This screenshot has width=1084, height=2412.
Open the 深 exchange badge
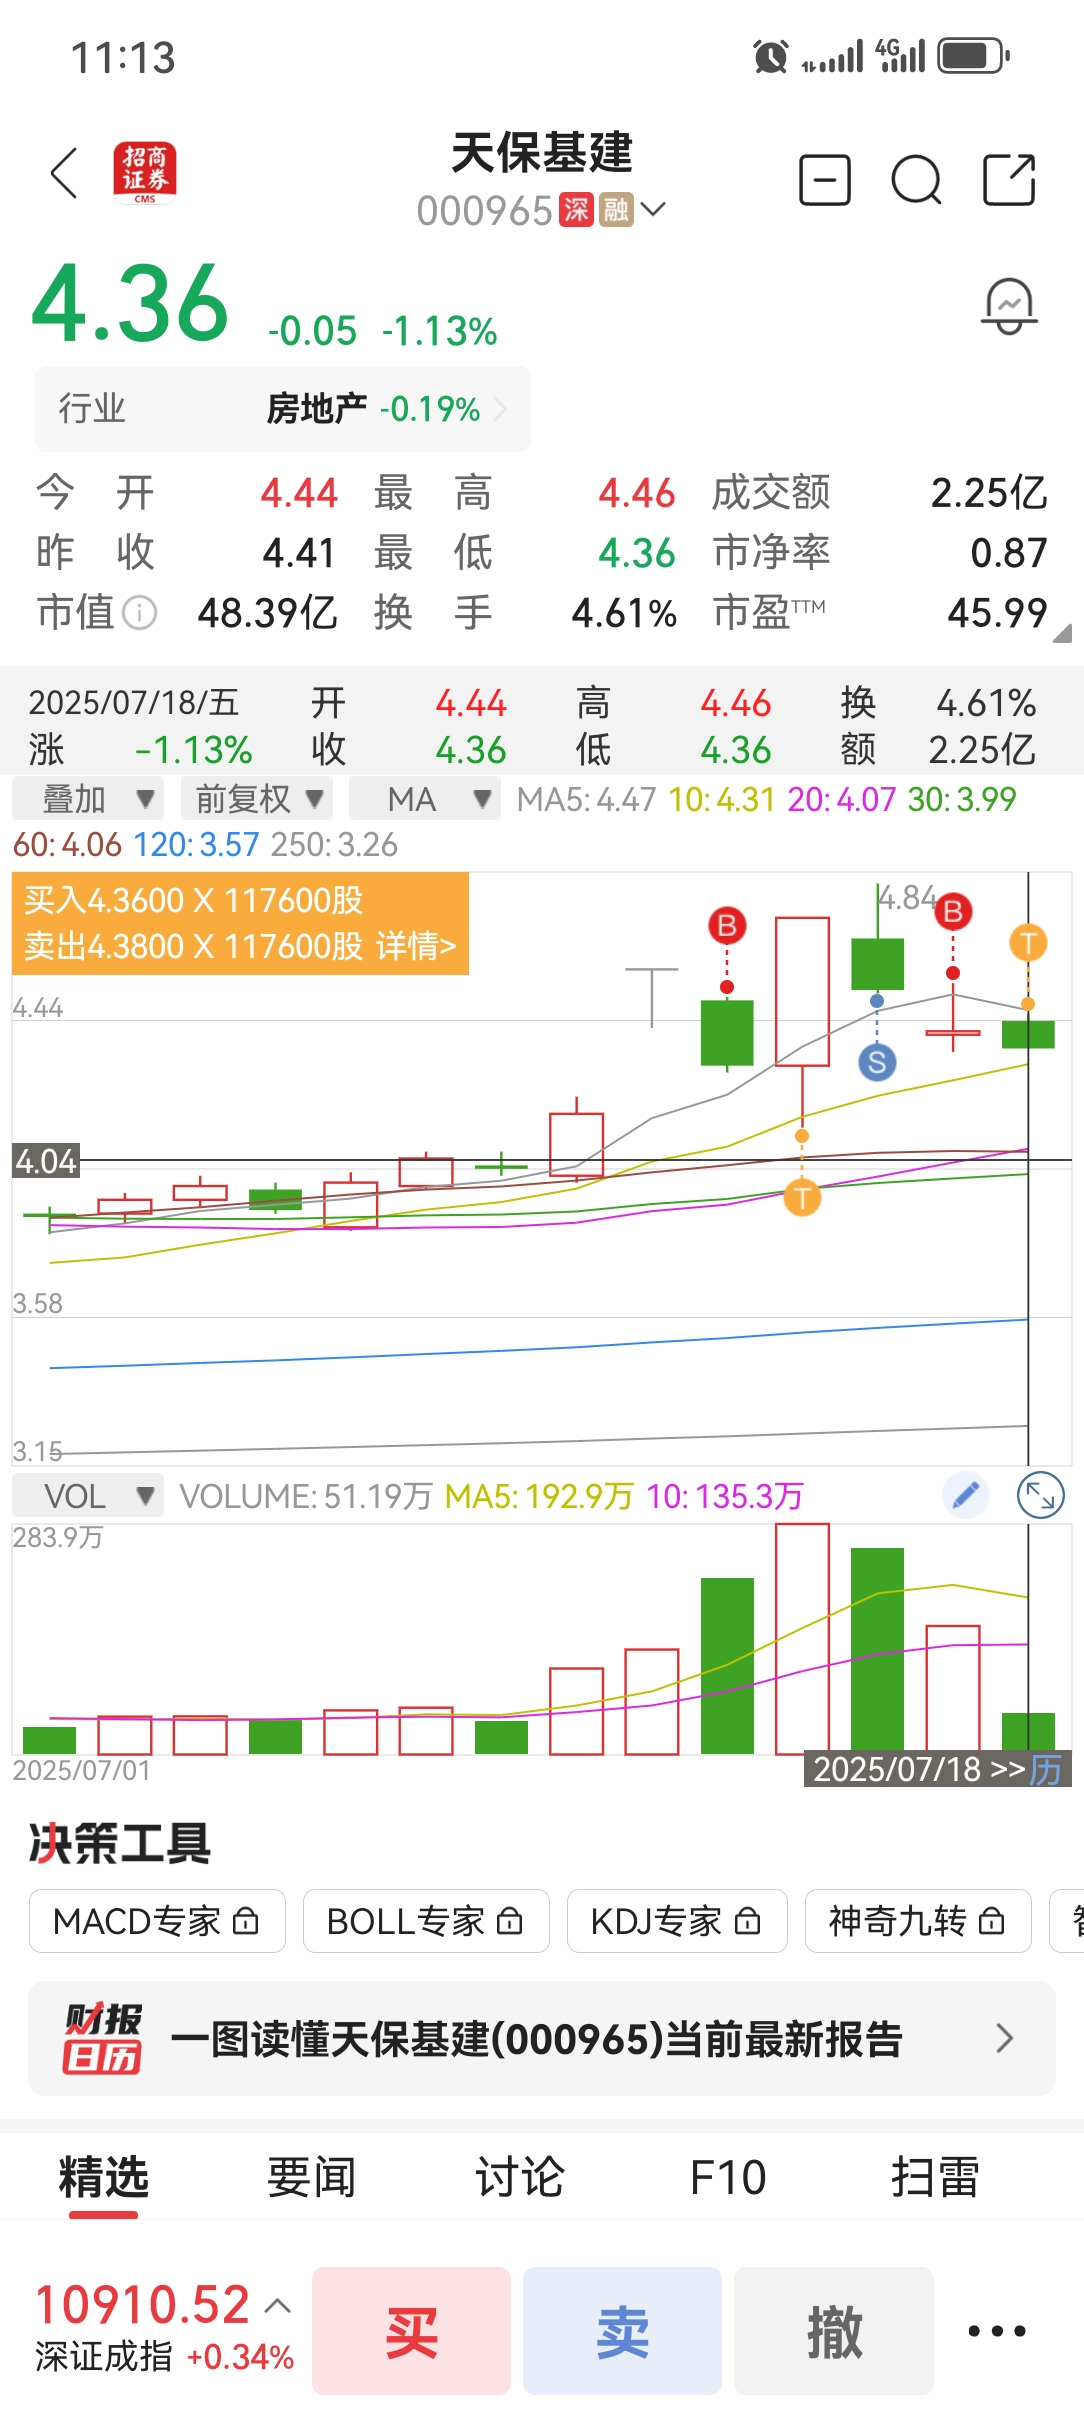(x=576, y=209)
